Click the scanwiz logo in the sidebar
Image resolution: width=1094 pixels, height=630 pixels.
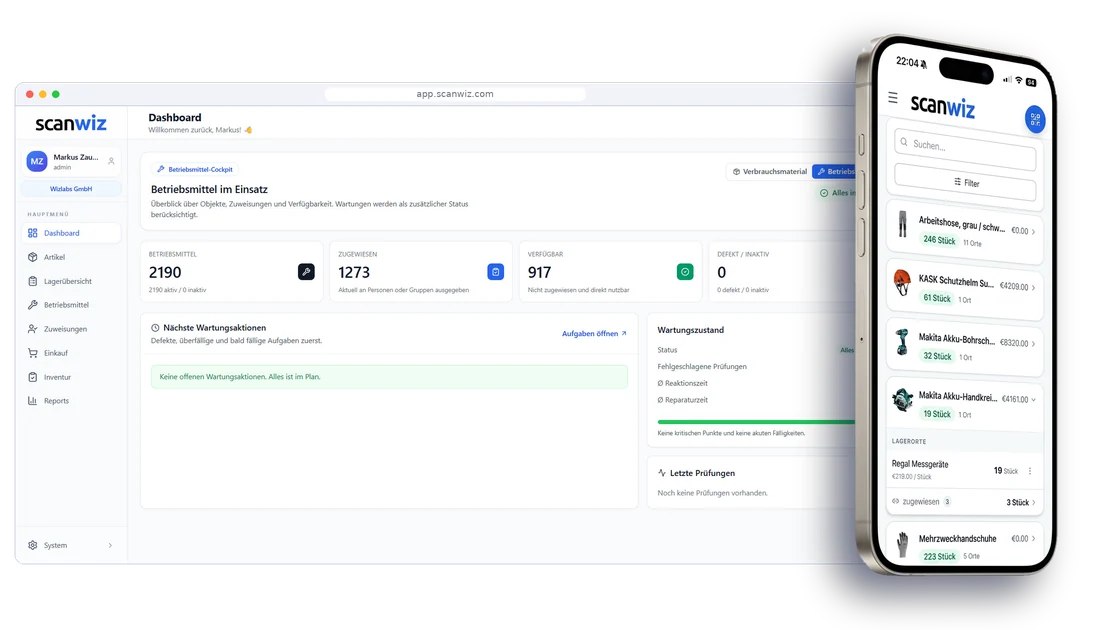click(x=71, y=123)
